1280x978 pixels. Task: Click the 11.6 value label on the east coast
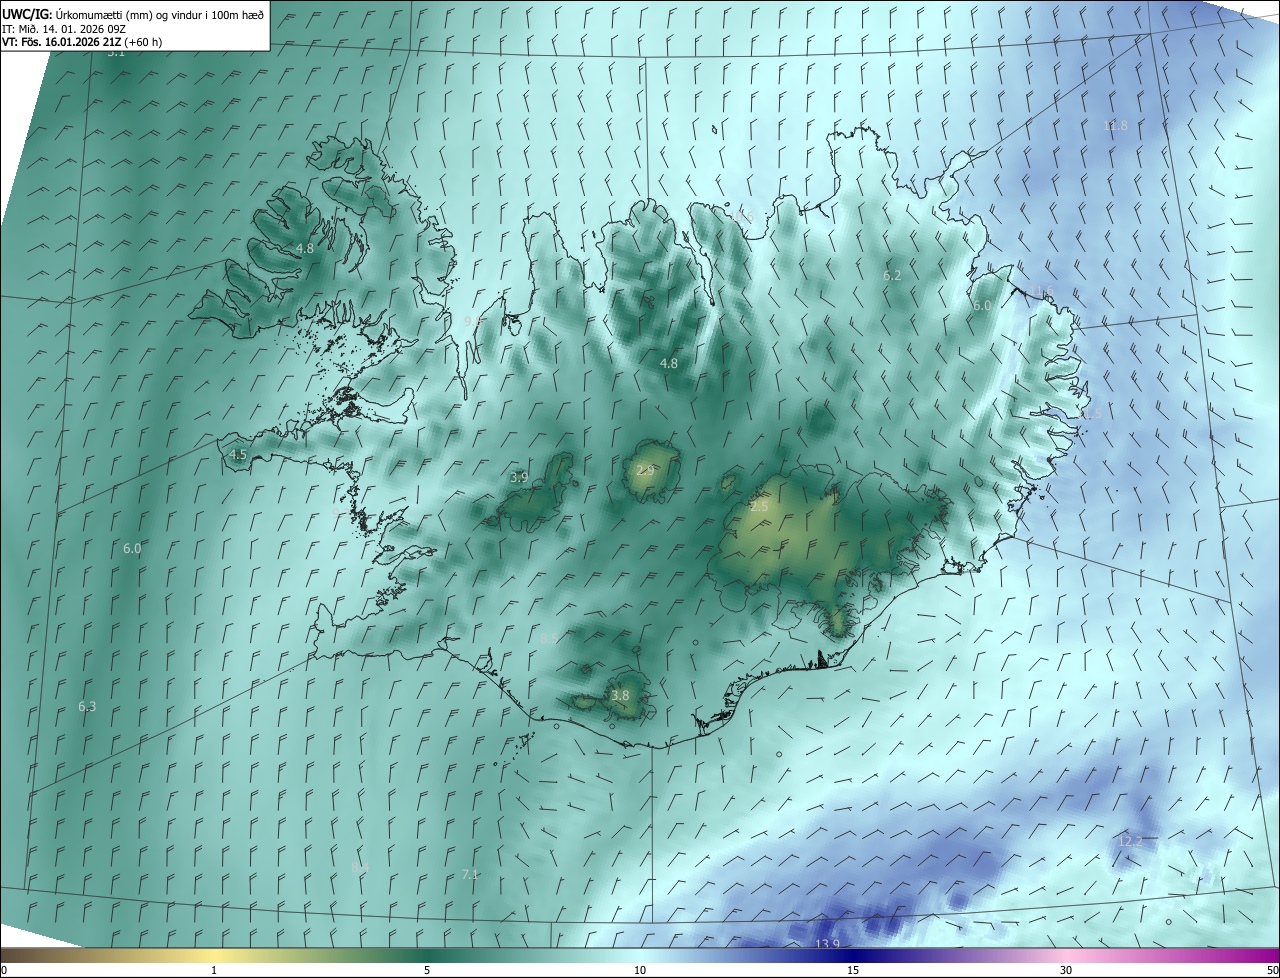coord(1042,291)
